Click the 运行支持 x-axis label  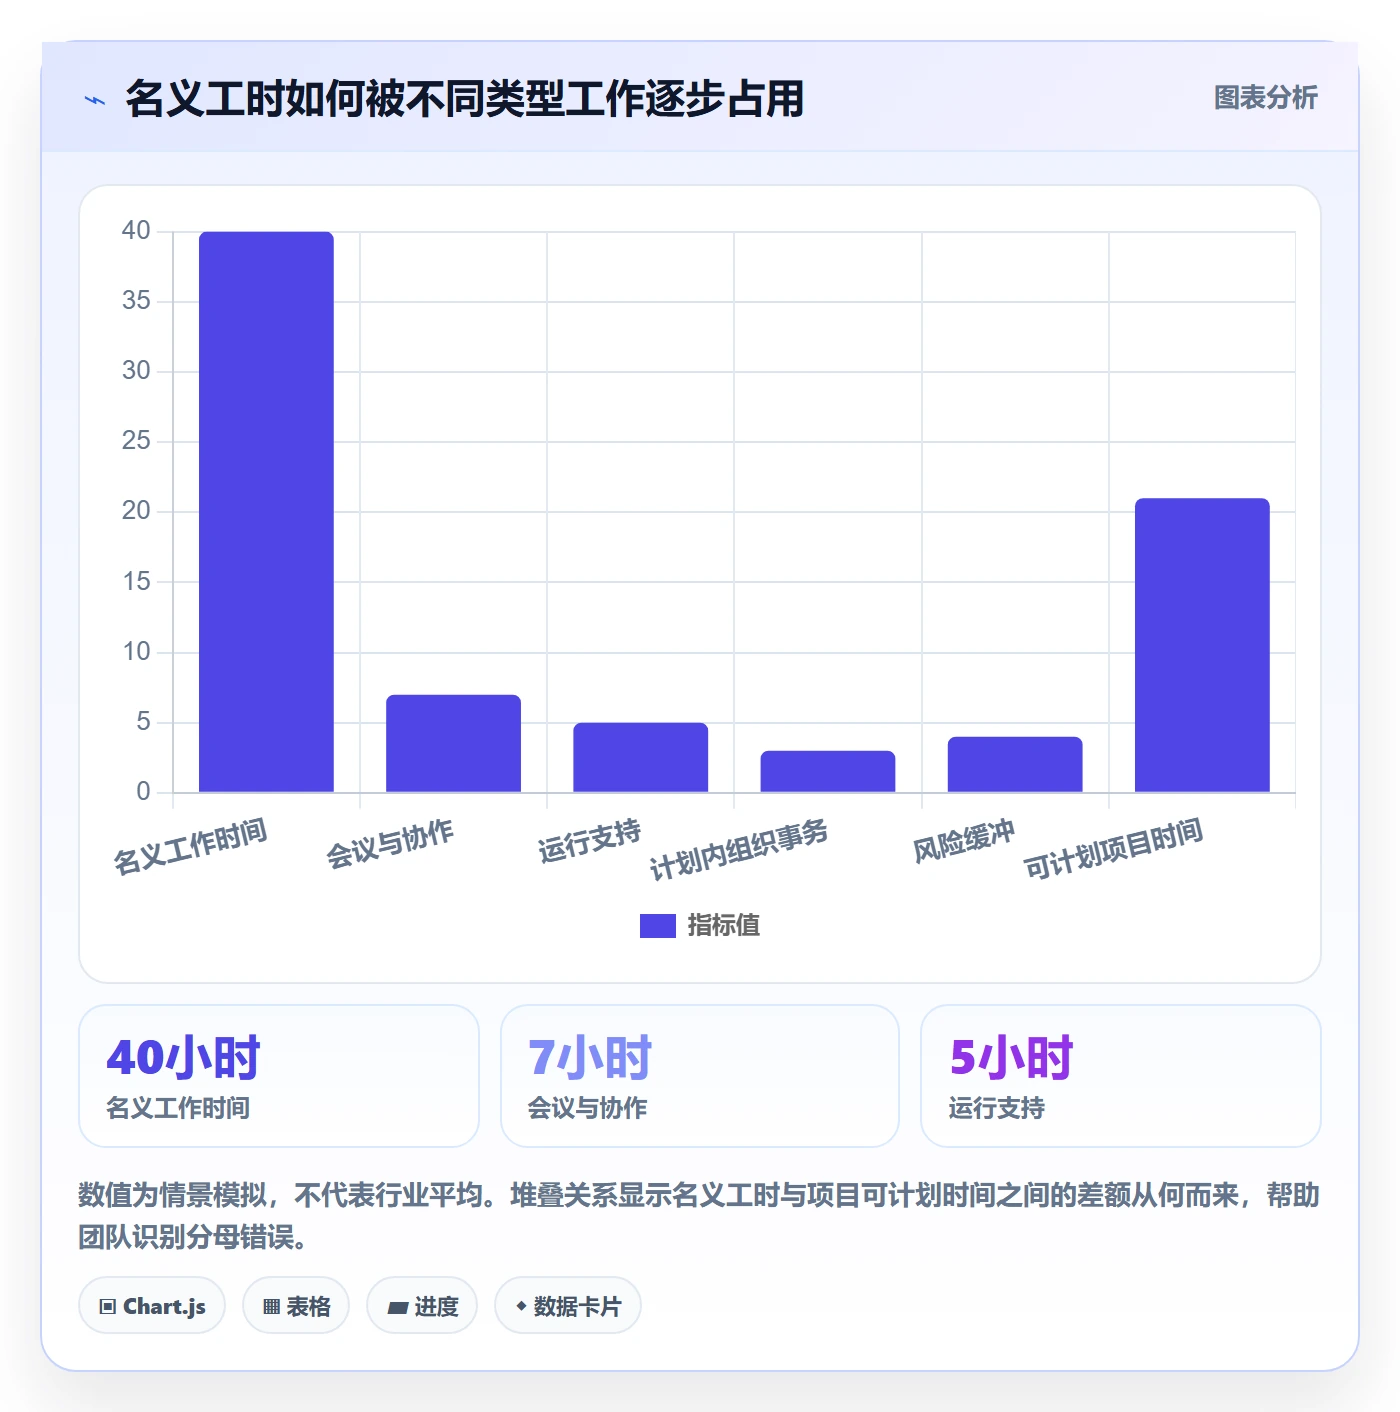589,841
